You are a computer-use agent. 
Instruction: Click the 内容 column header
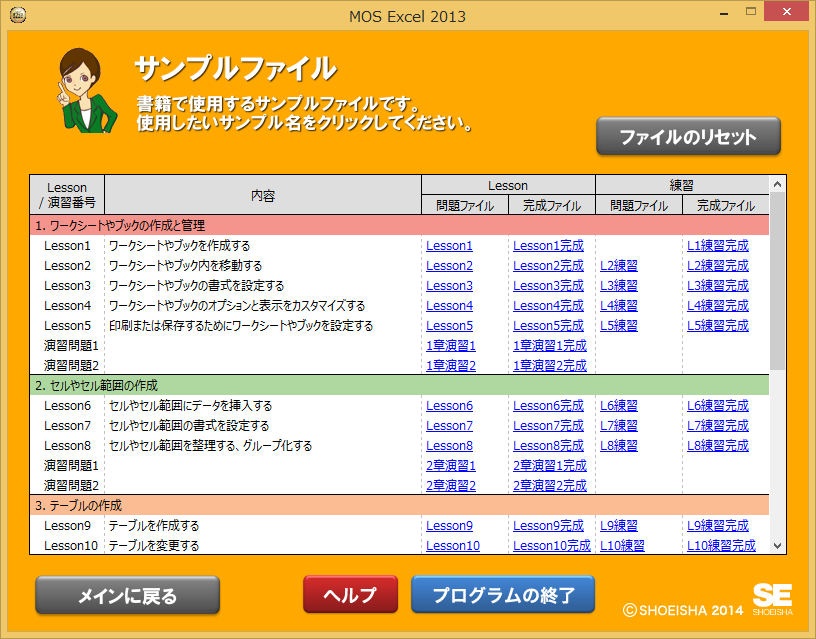(x=263, y=195)
